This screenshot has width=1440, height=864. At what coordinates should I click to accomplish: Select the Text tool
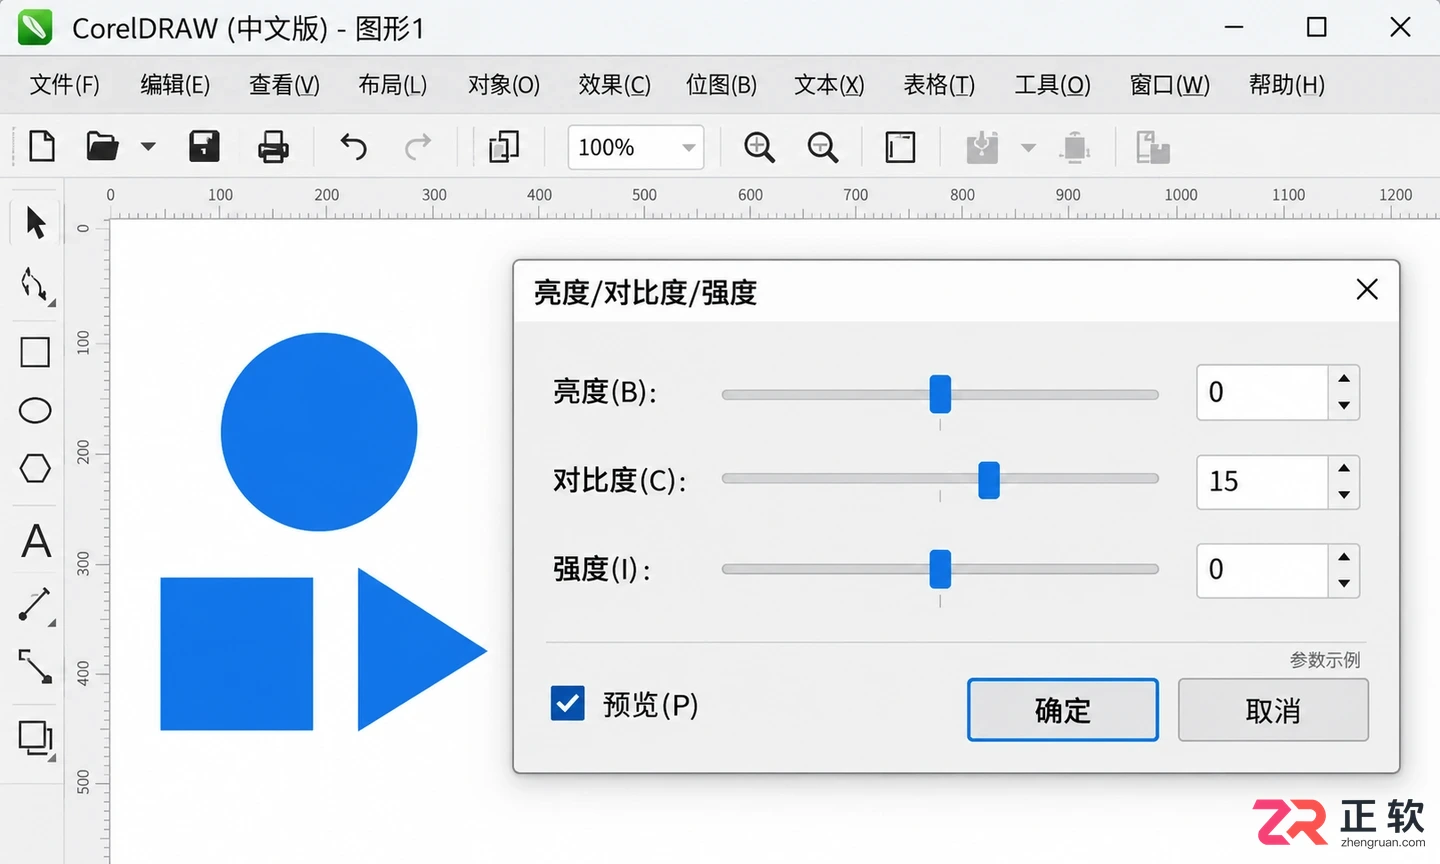point(36,541)
